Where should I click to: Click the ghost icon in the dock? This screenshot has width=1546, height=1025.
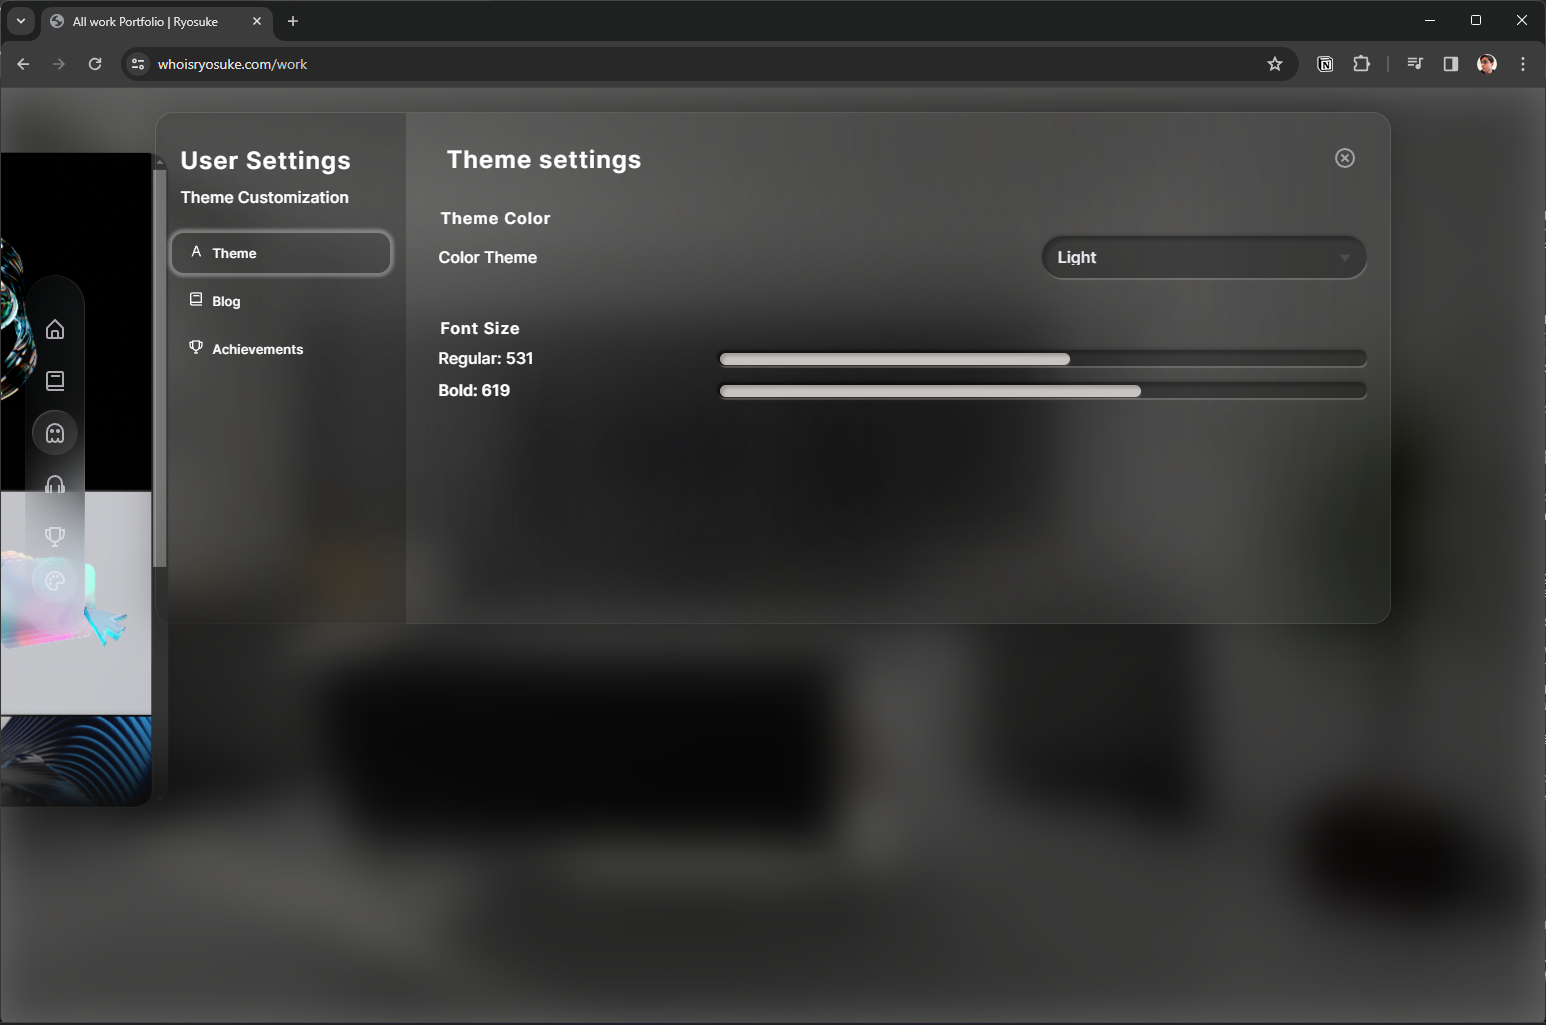pos(55,432)
